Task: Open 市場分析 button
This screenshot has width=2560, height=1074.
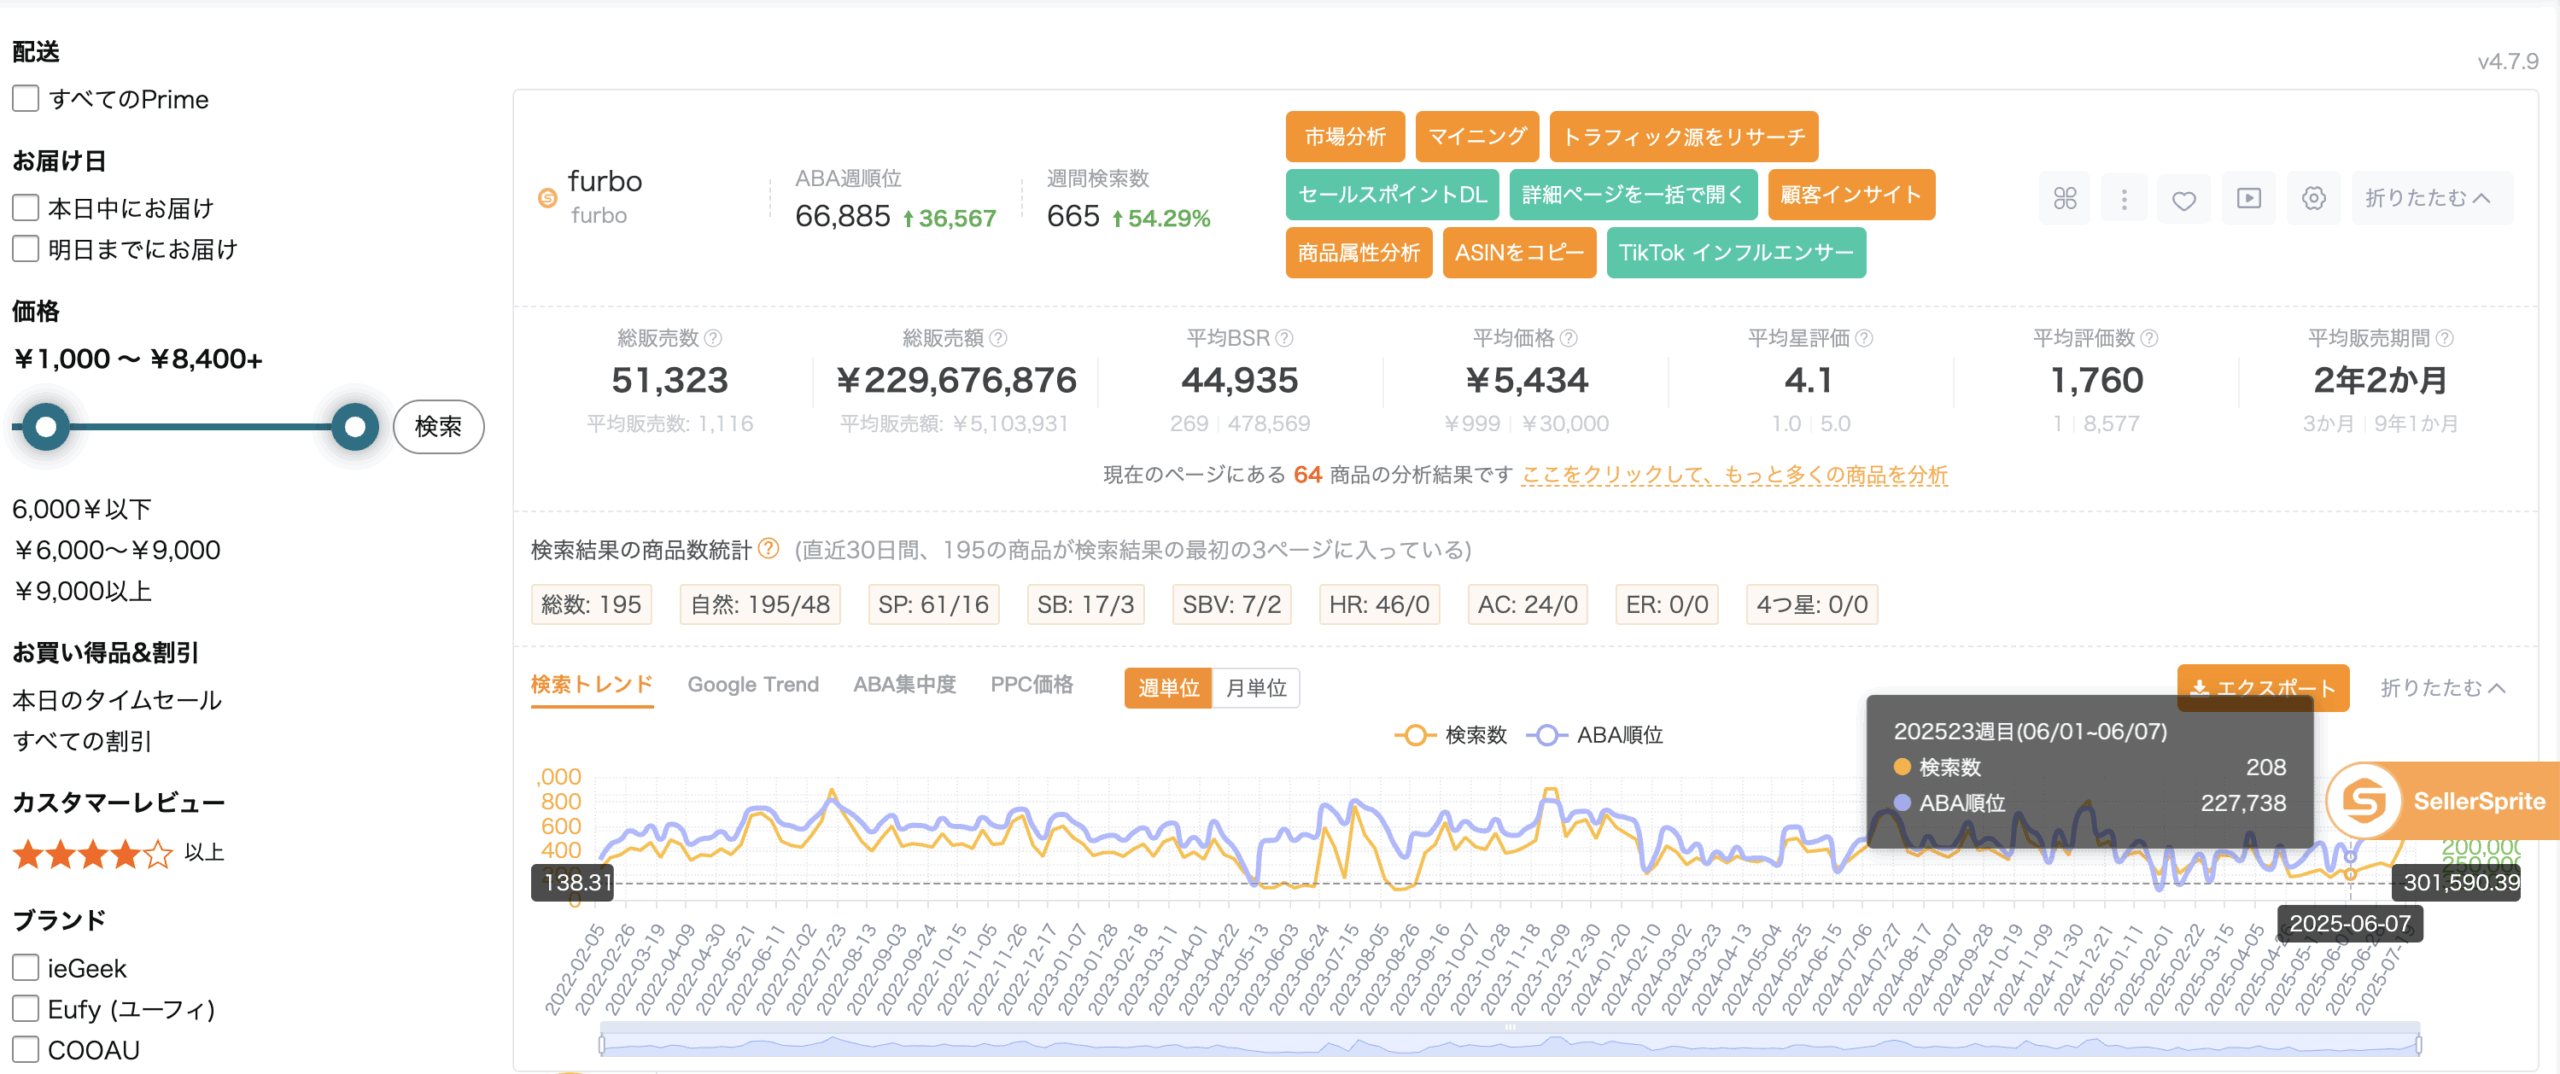Action: [1345, 136]
